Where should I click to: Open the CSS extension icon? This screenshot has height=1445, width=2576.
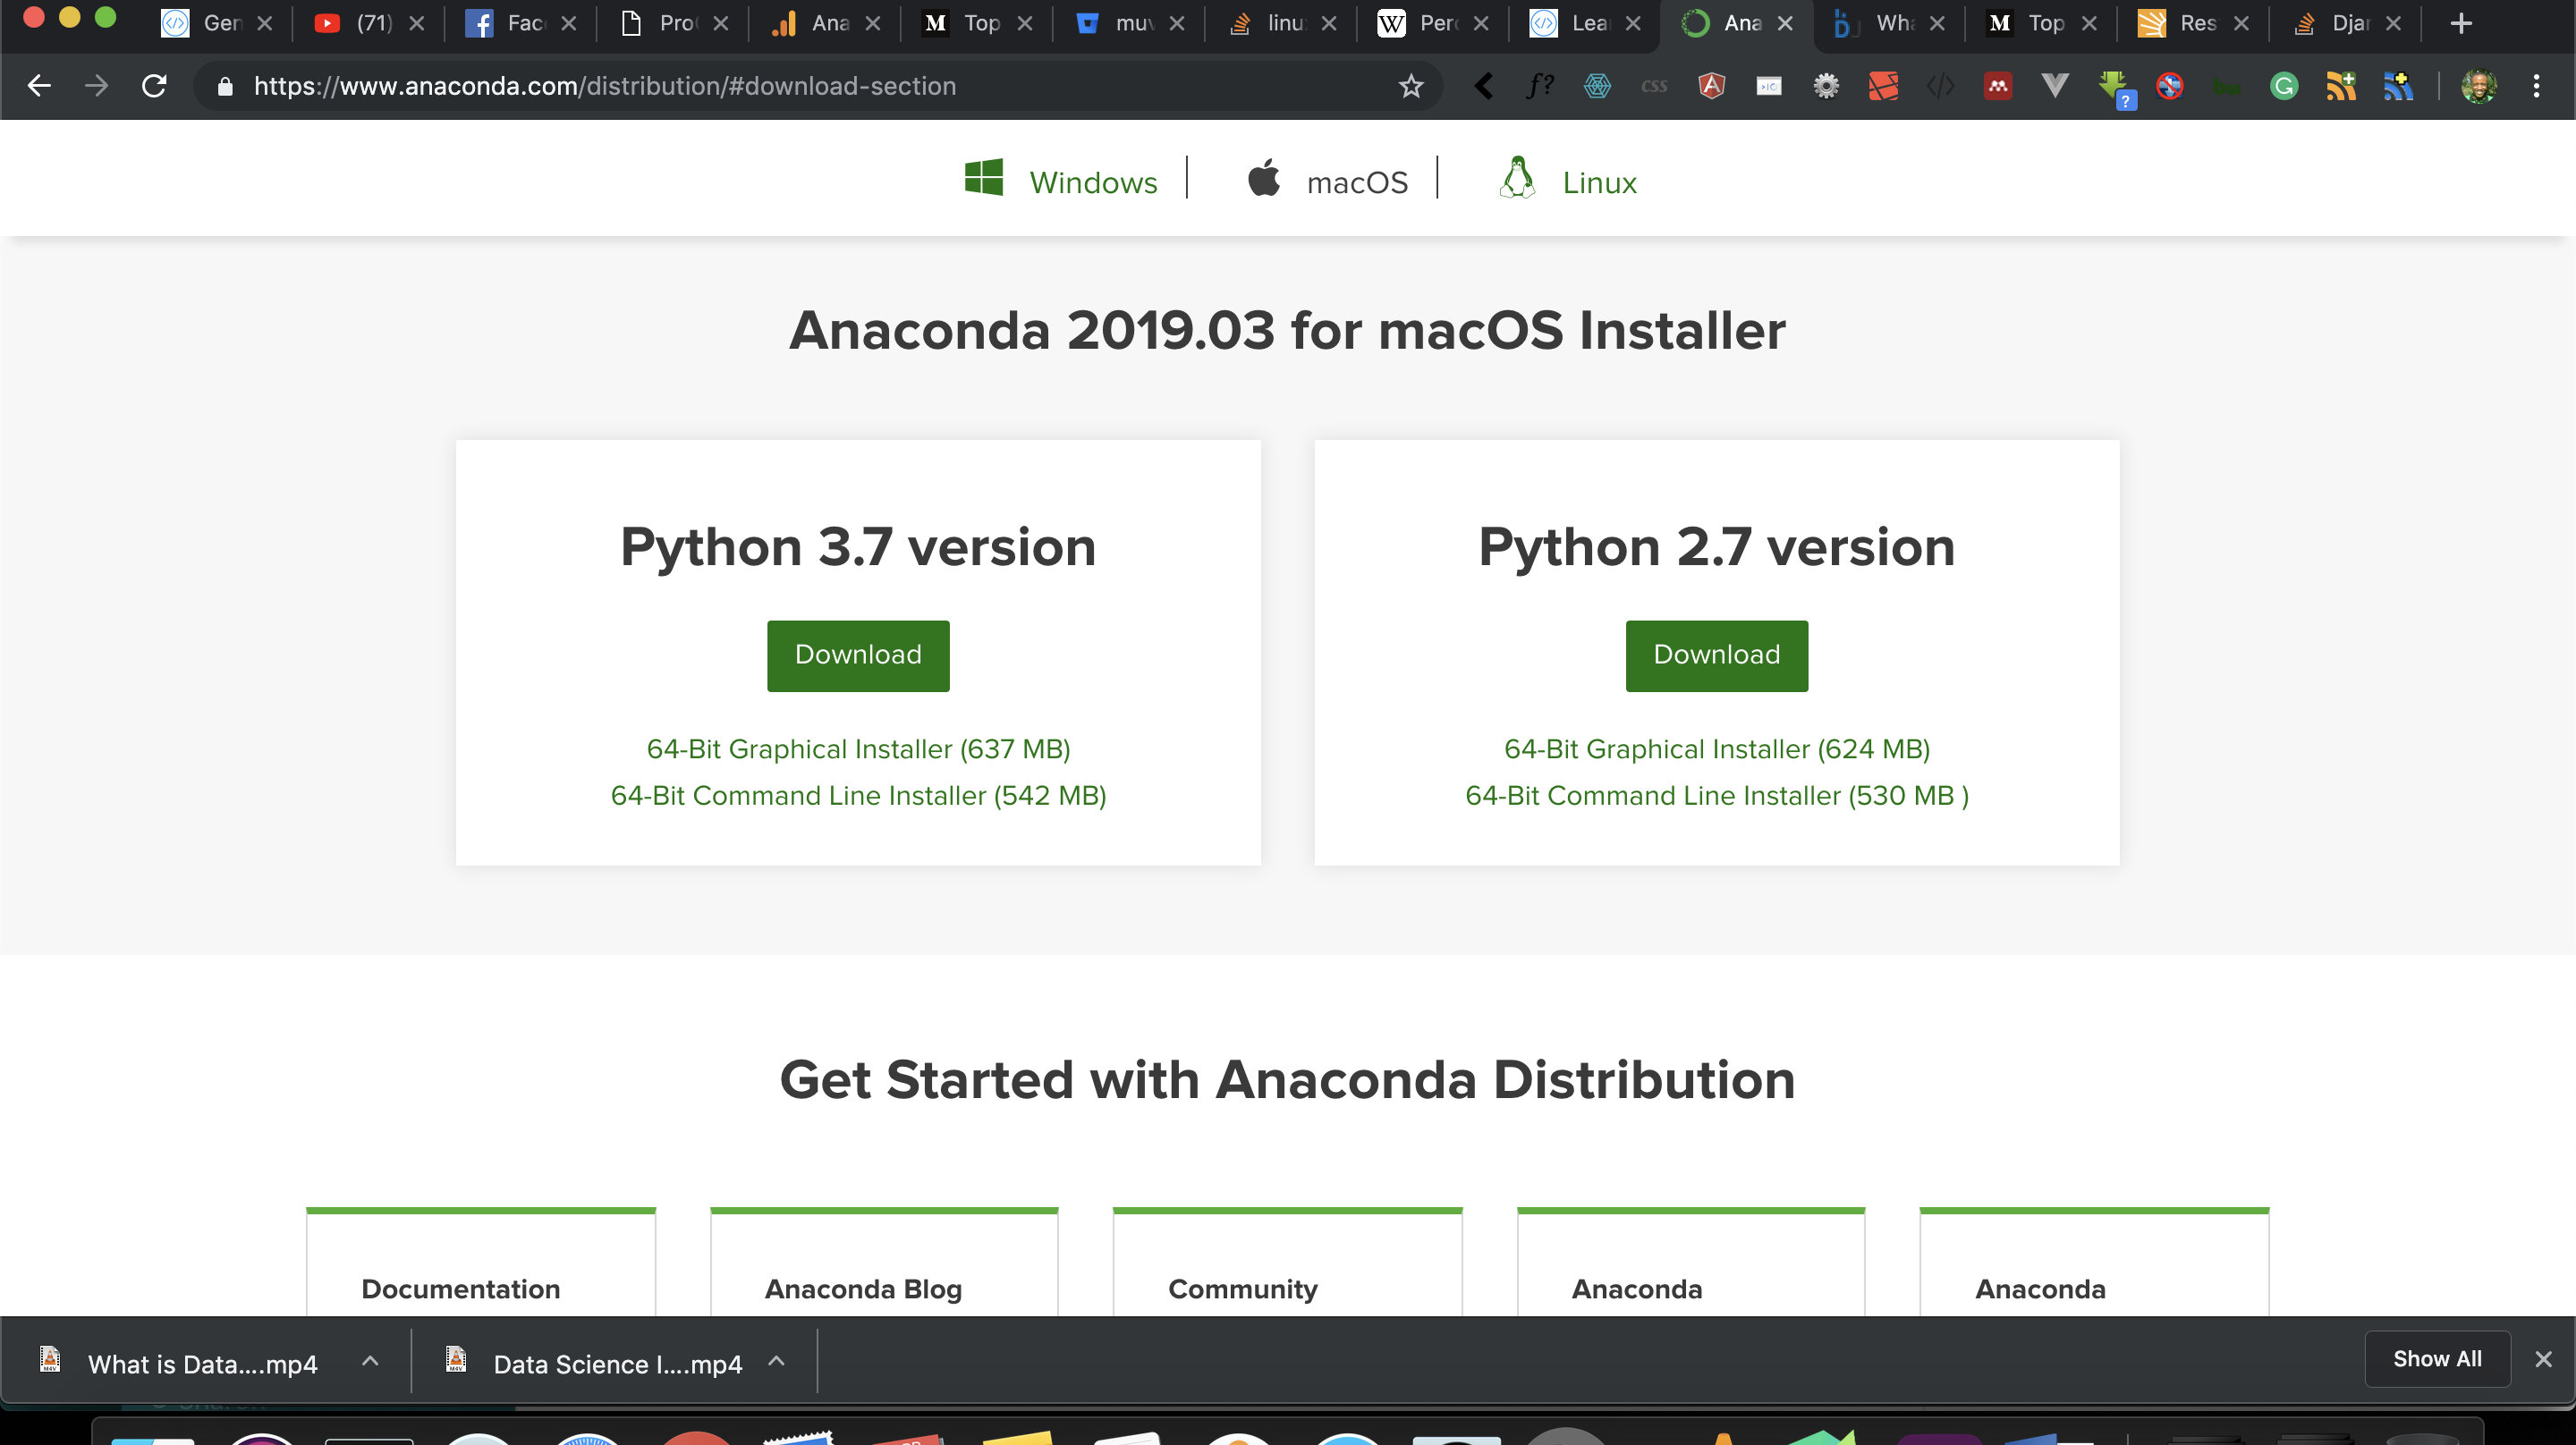tap(1654, 86)
